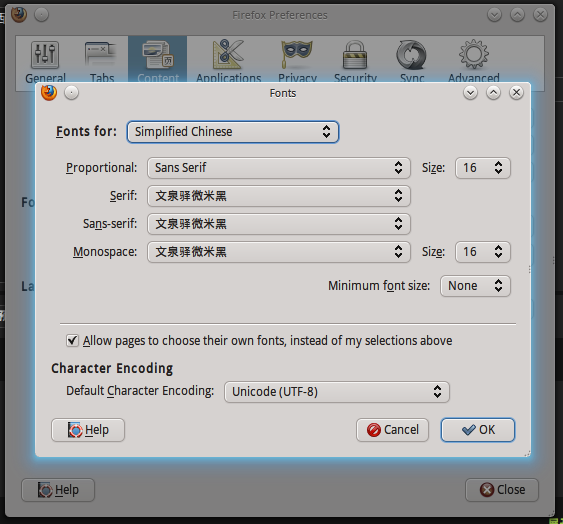563x524 pixels.
Task: Minimize the Firefox Preferences window
Action: click(x=494, y=15)
